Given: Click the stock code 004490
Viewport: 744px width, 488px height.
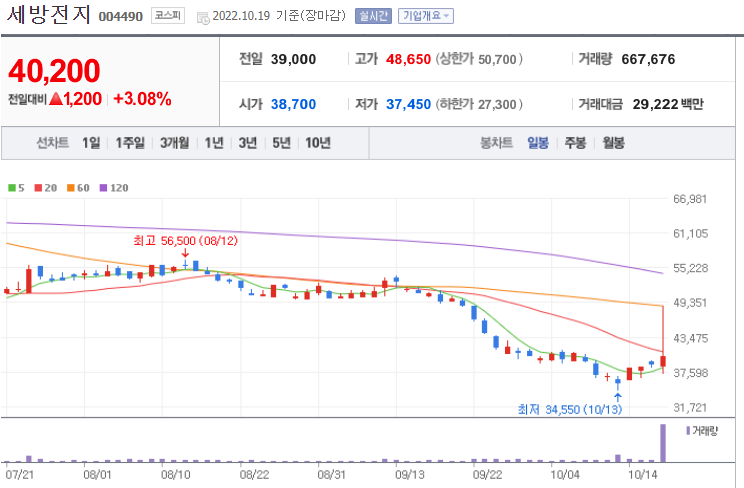Looking at the screenshot, I should [121, 17].
